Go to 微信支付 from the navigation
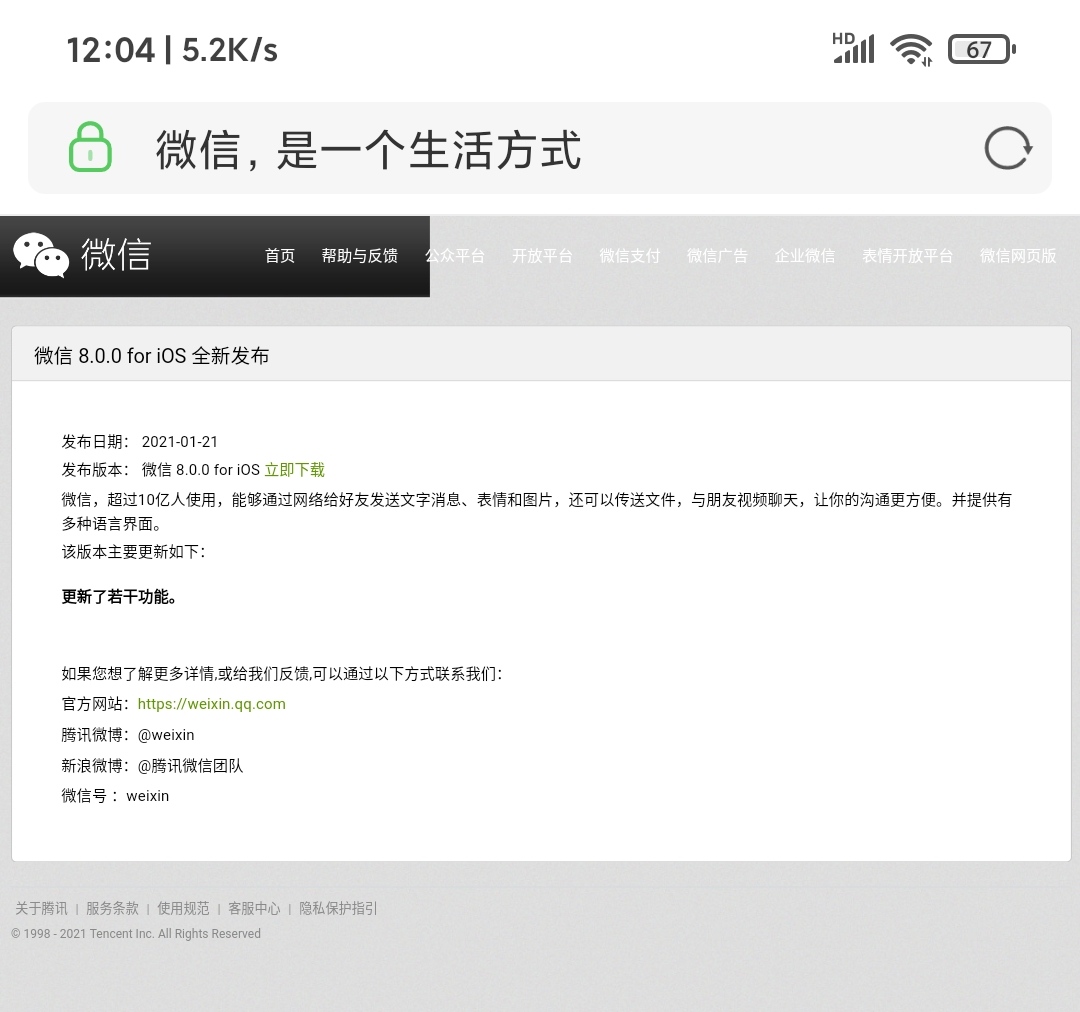 coord(630,256)
